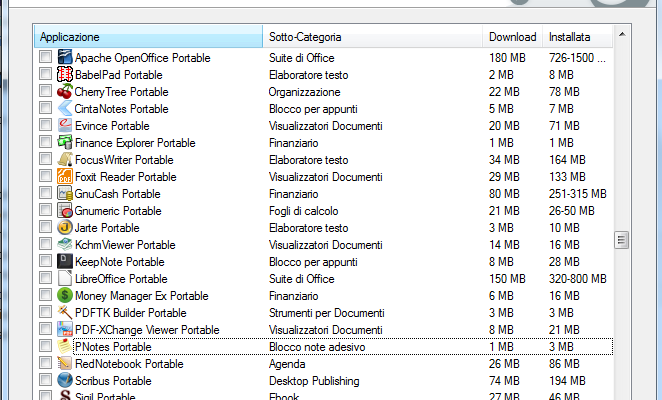Click the 'Desktop Publishing' cell
662x400 pixels.
pos(314,381)
